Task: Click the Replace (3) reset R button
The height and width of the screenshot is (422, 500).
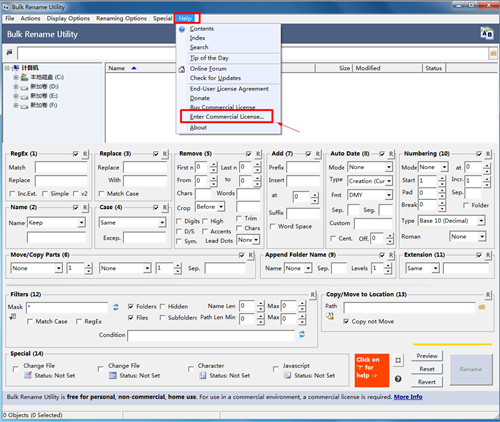Action: (x=165, y=154)
